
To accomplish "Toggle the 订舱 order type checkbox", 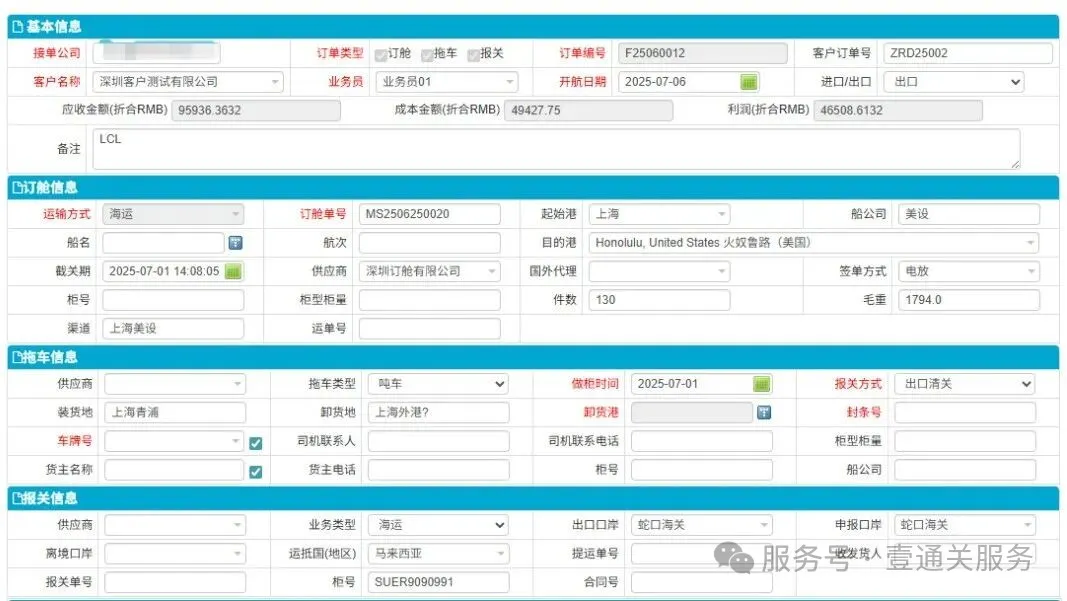I will click(381, 54).
